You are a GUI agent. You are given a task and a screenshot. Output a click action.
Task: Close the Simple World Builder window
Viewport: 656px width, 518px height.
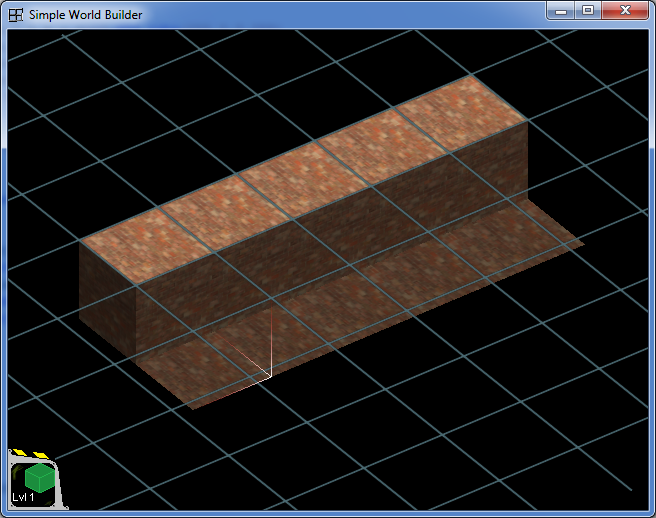pos(625,10)
